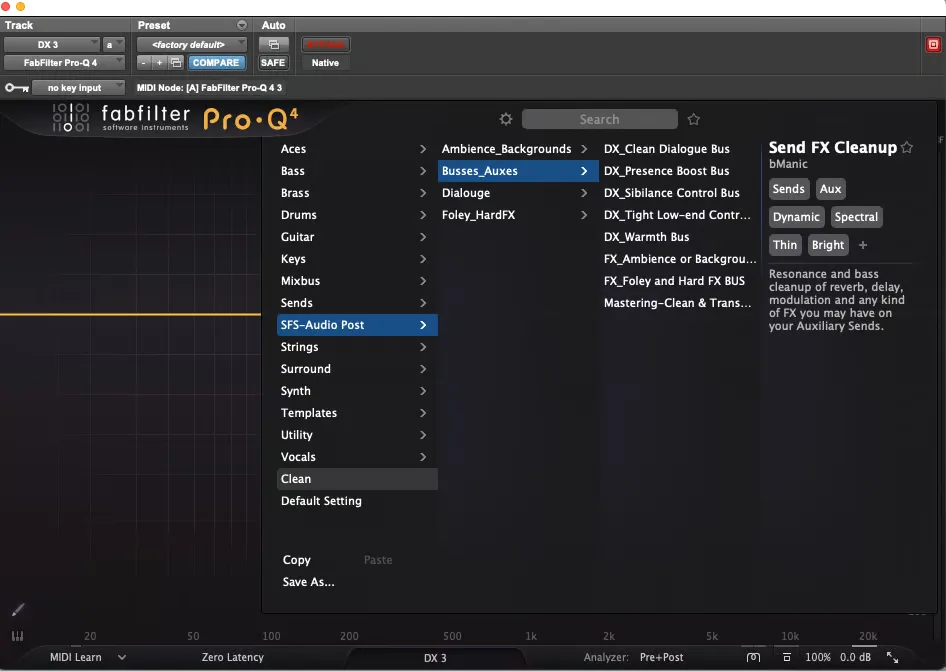Toggle full screen resize arrows icon

pos(892,657)
